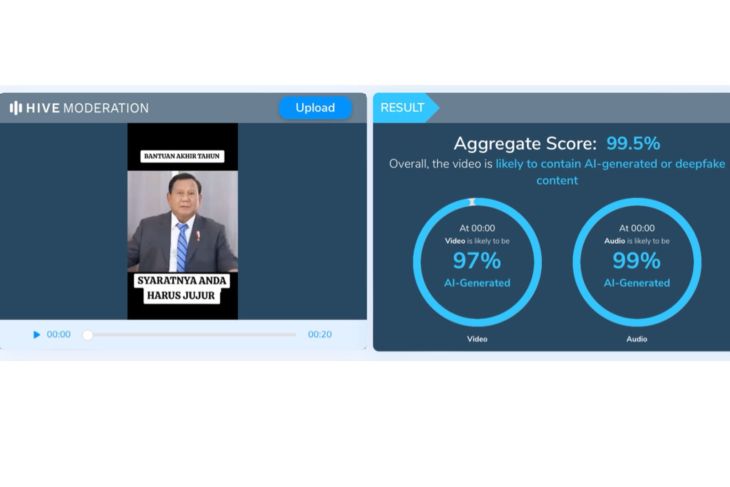Click the middle of the video progress track
The width and height of the screenshot is (730, 487).
(x=190, y=335)
